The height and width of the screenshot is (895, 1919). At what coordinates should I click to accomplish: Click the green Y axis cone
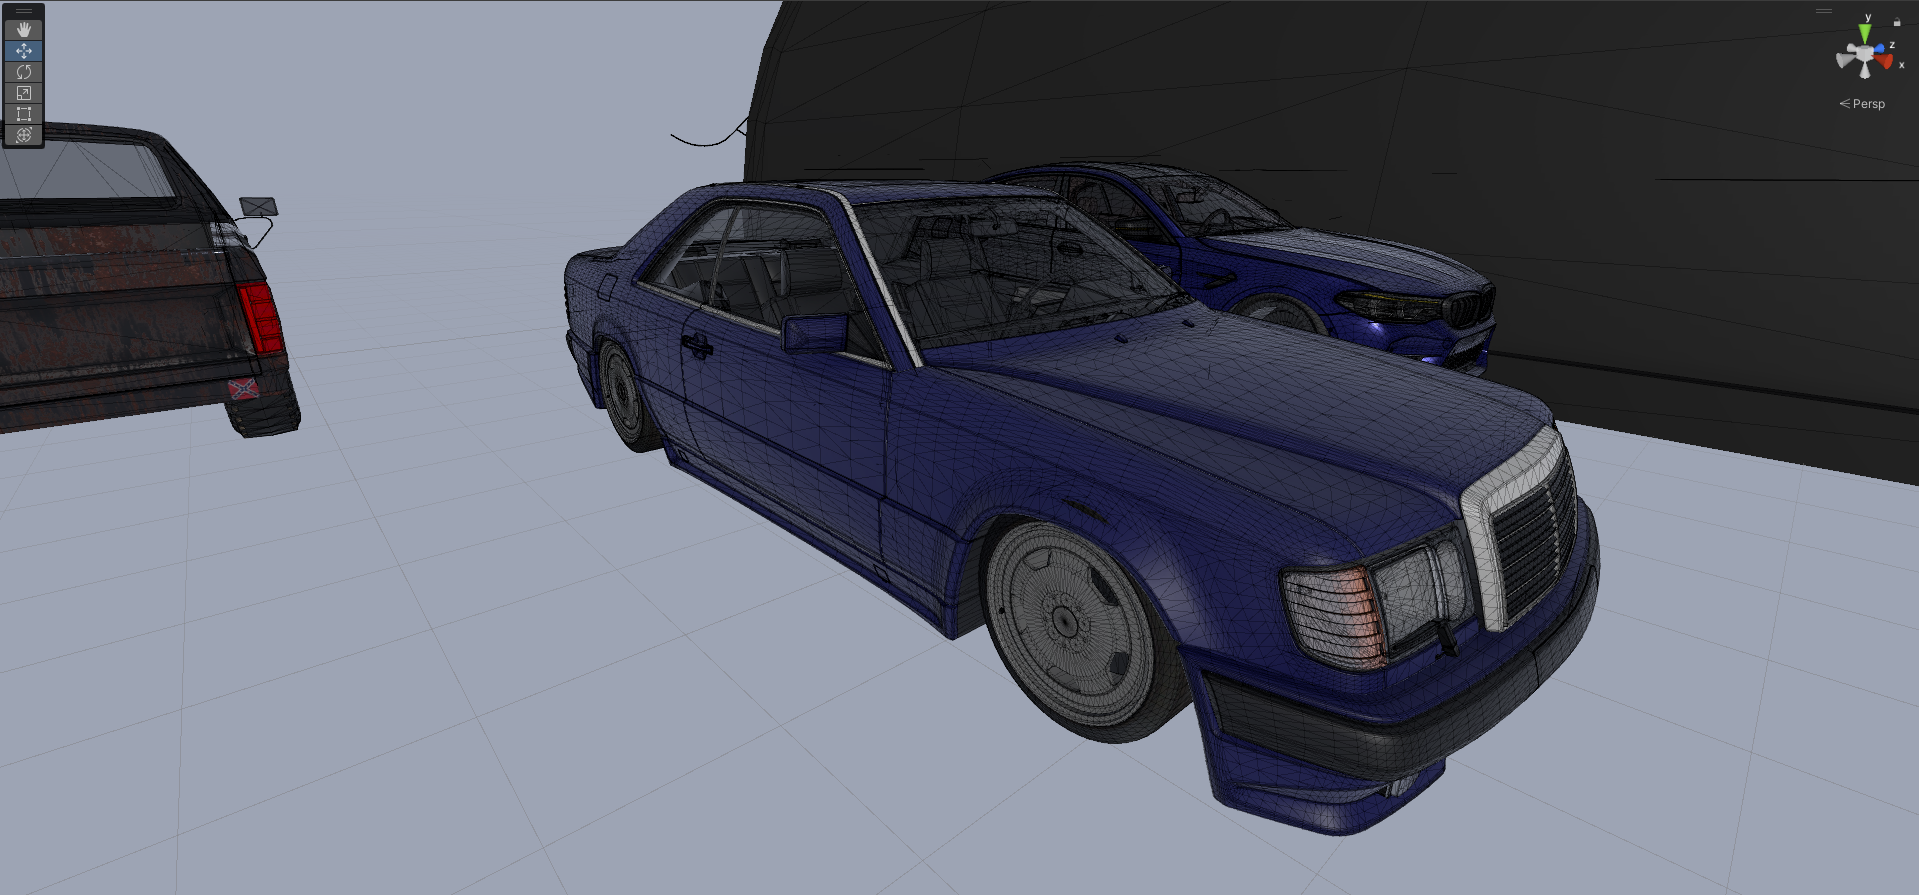tap(1864, 34)
